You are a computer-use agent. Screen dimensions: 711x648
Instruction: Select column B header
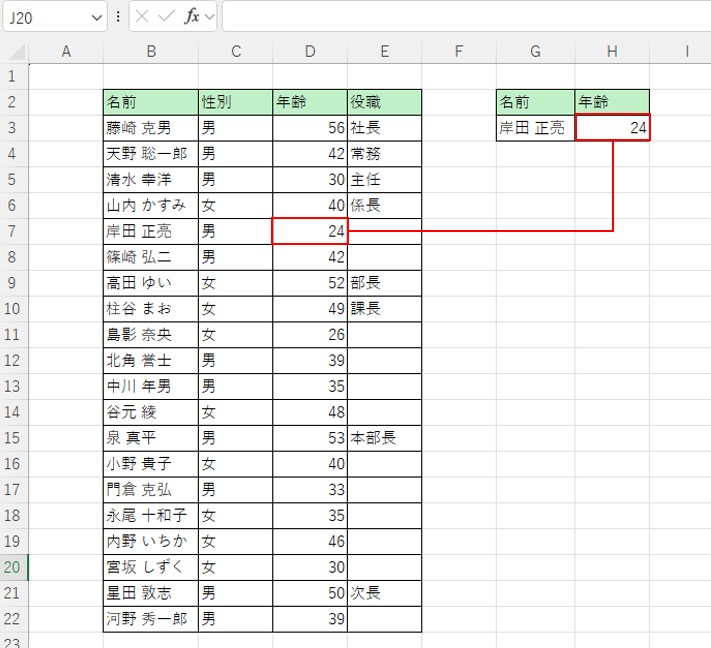click(151, 52)
